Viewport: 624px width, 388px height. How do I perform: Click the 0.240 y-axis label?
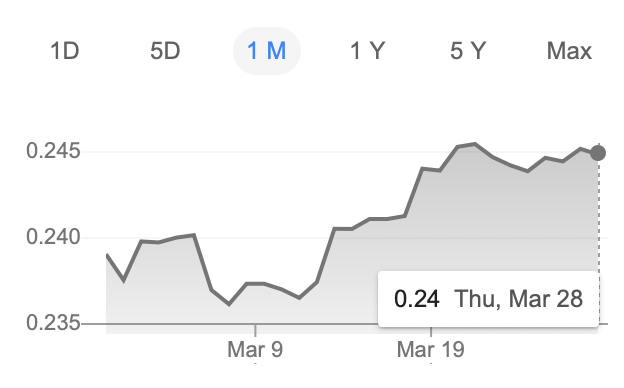53,237
